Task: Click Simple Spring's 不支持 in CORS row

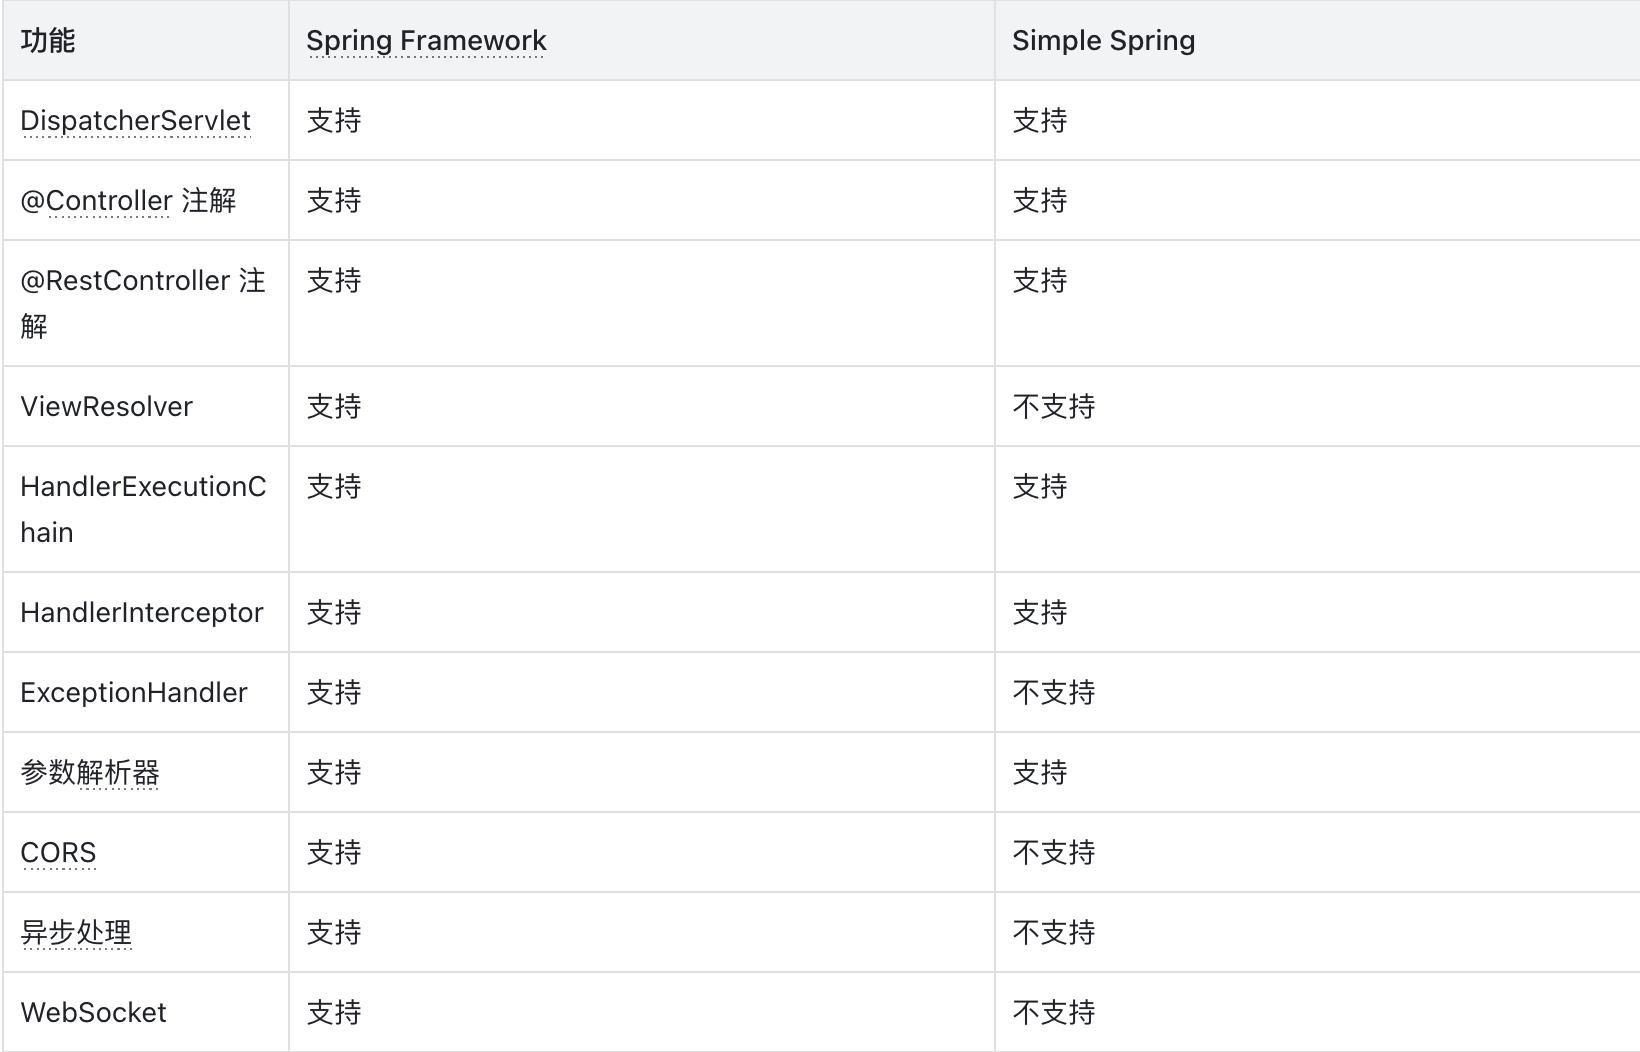Action: click(1054, 853)
